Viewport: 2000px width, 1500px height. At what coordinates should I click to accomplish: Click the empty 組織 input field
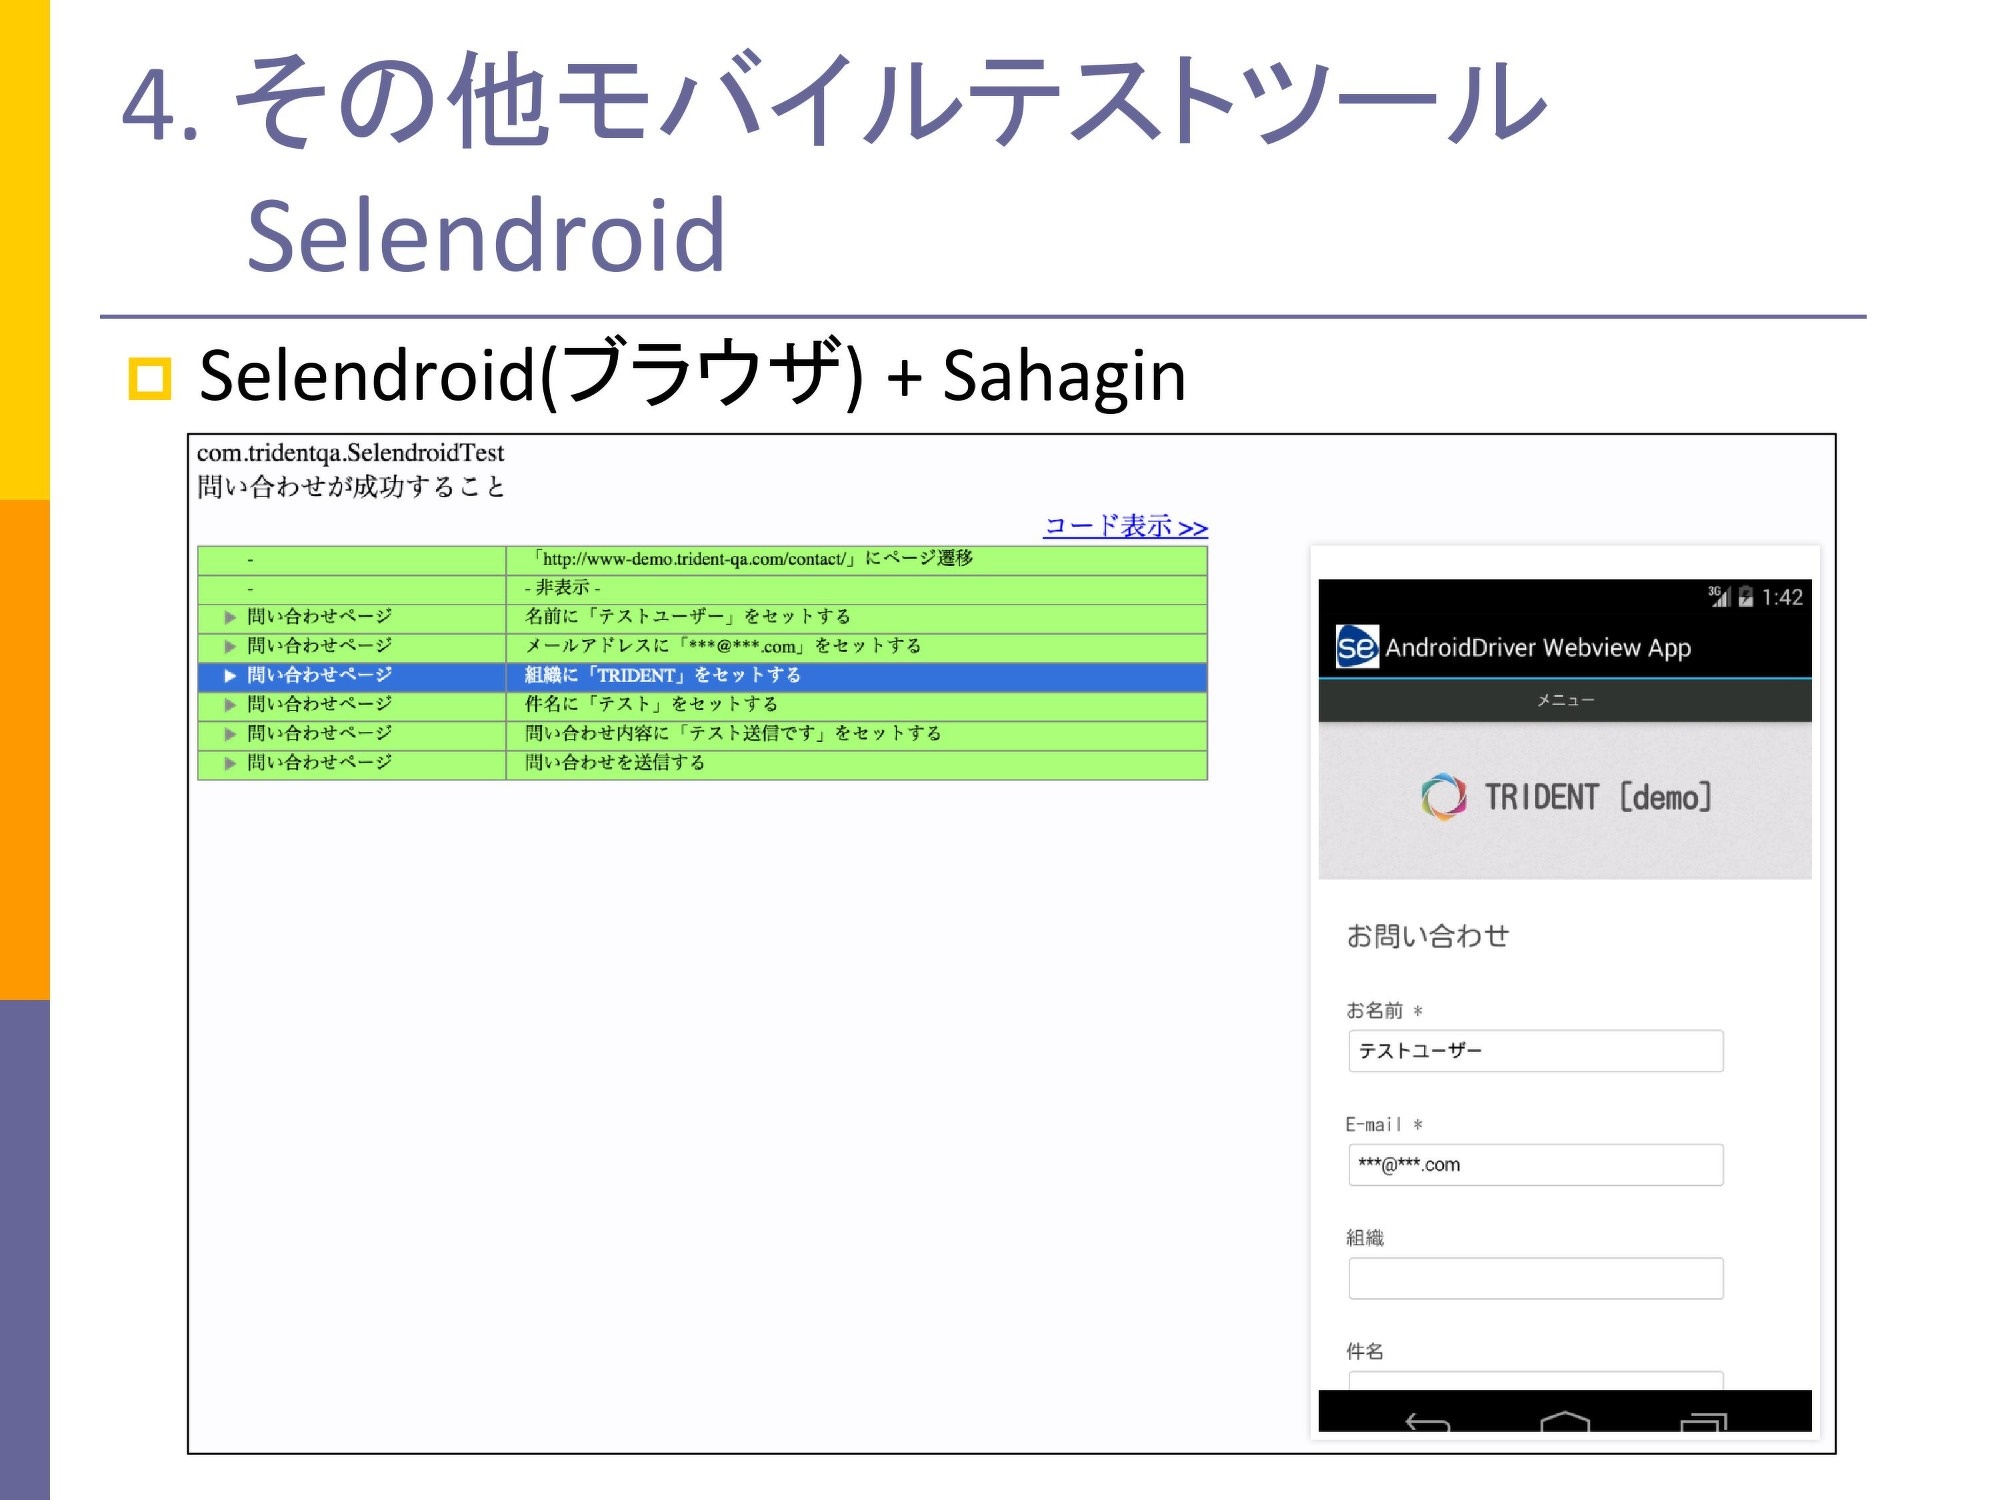1535,1278
